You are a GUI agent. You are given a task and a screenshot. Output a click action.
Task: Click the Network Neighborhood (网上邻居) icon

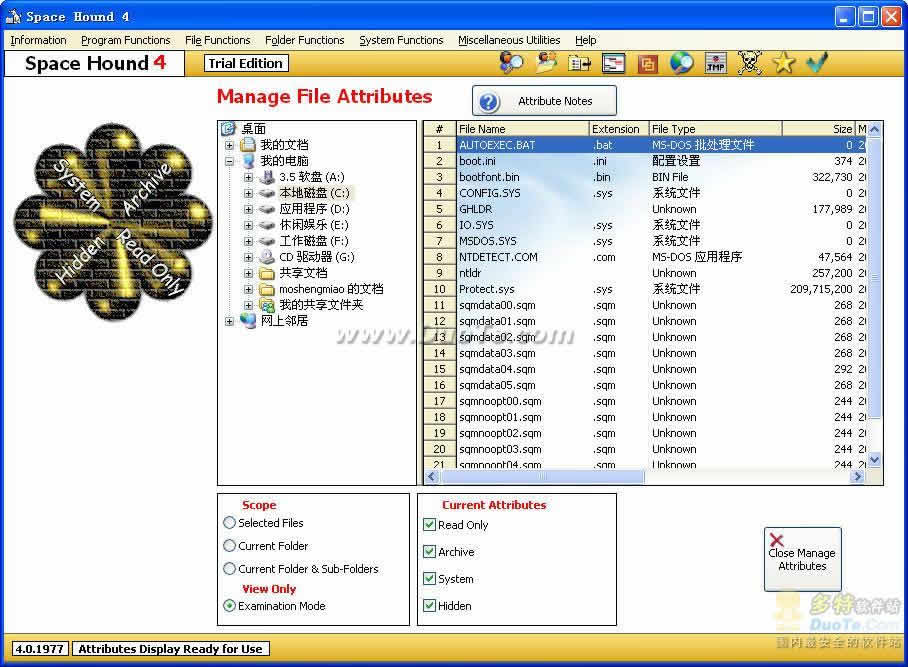point(248,320)
